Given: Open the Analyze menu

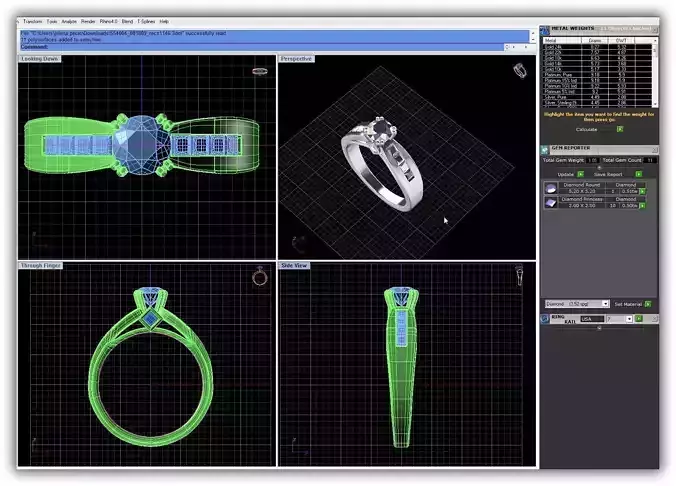Looking at the screenshot, I should tap(69, 21).
